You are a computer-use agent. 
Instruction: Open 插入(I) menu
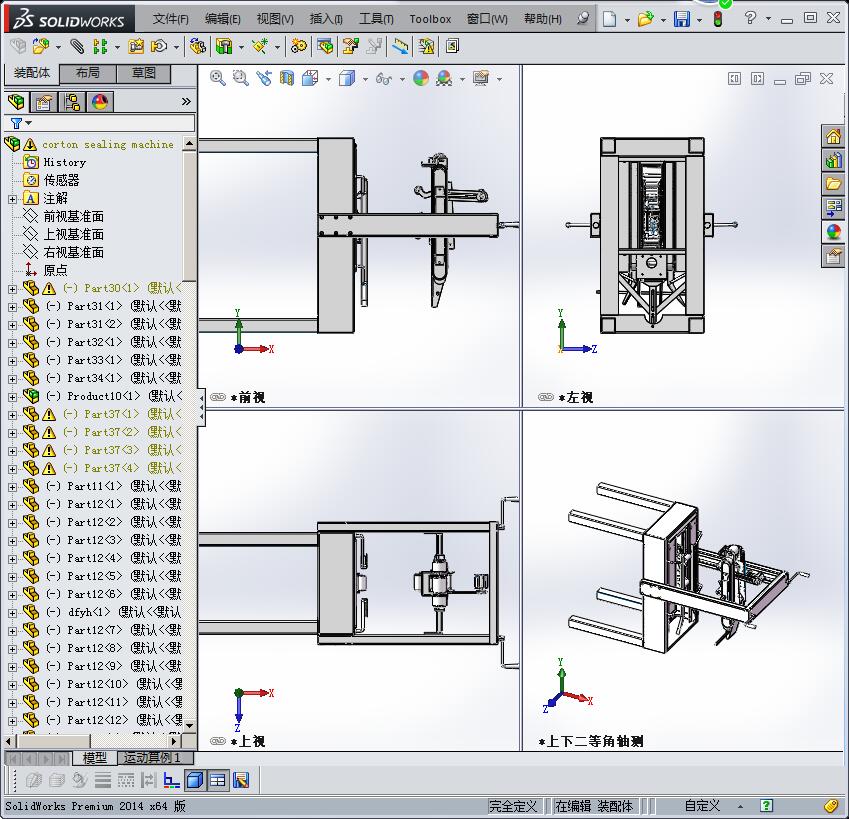coord(326,19)
